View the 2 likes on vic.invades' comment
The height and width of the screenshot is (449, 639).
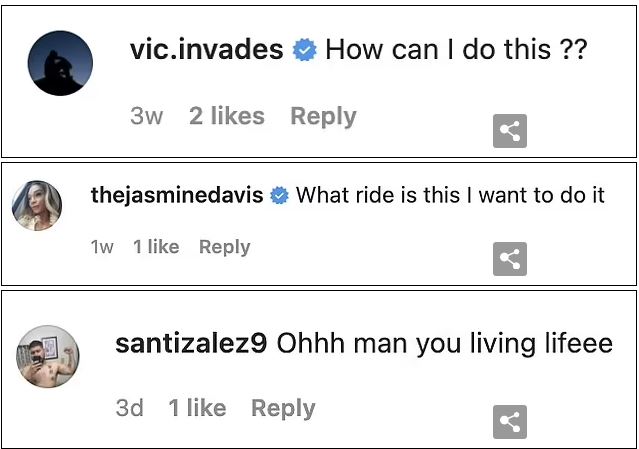pyautogui.click(x=226, y=116)
